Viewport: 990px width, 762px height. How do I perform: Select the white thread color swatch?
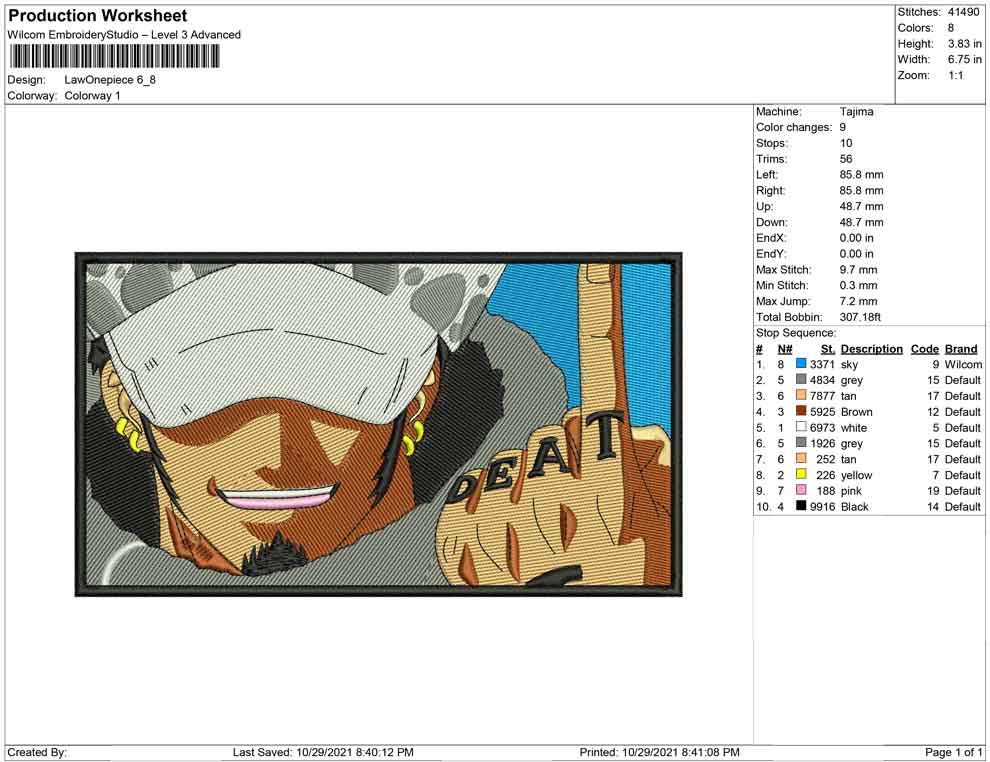(x=801, y=427)
